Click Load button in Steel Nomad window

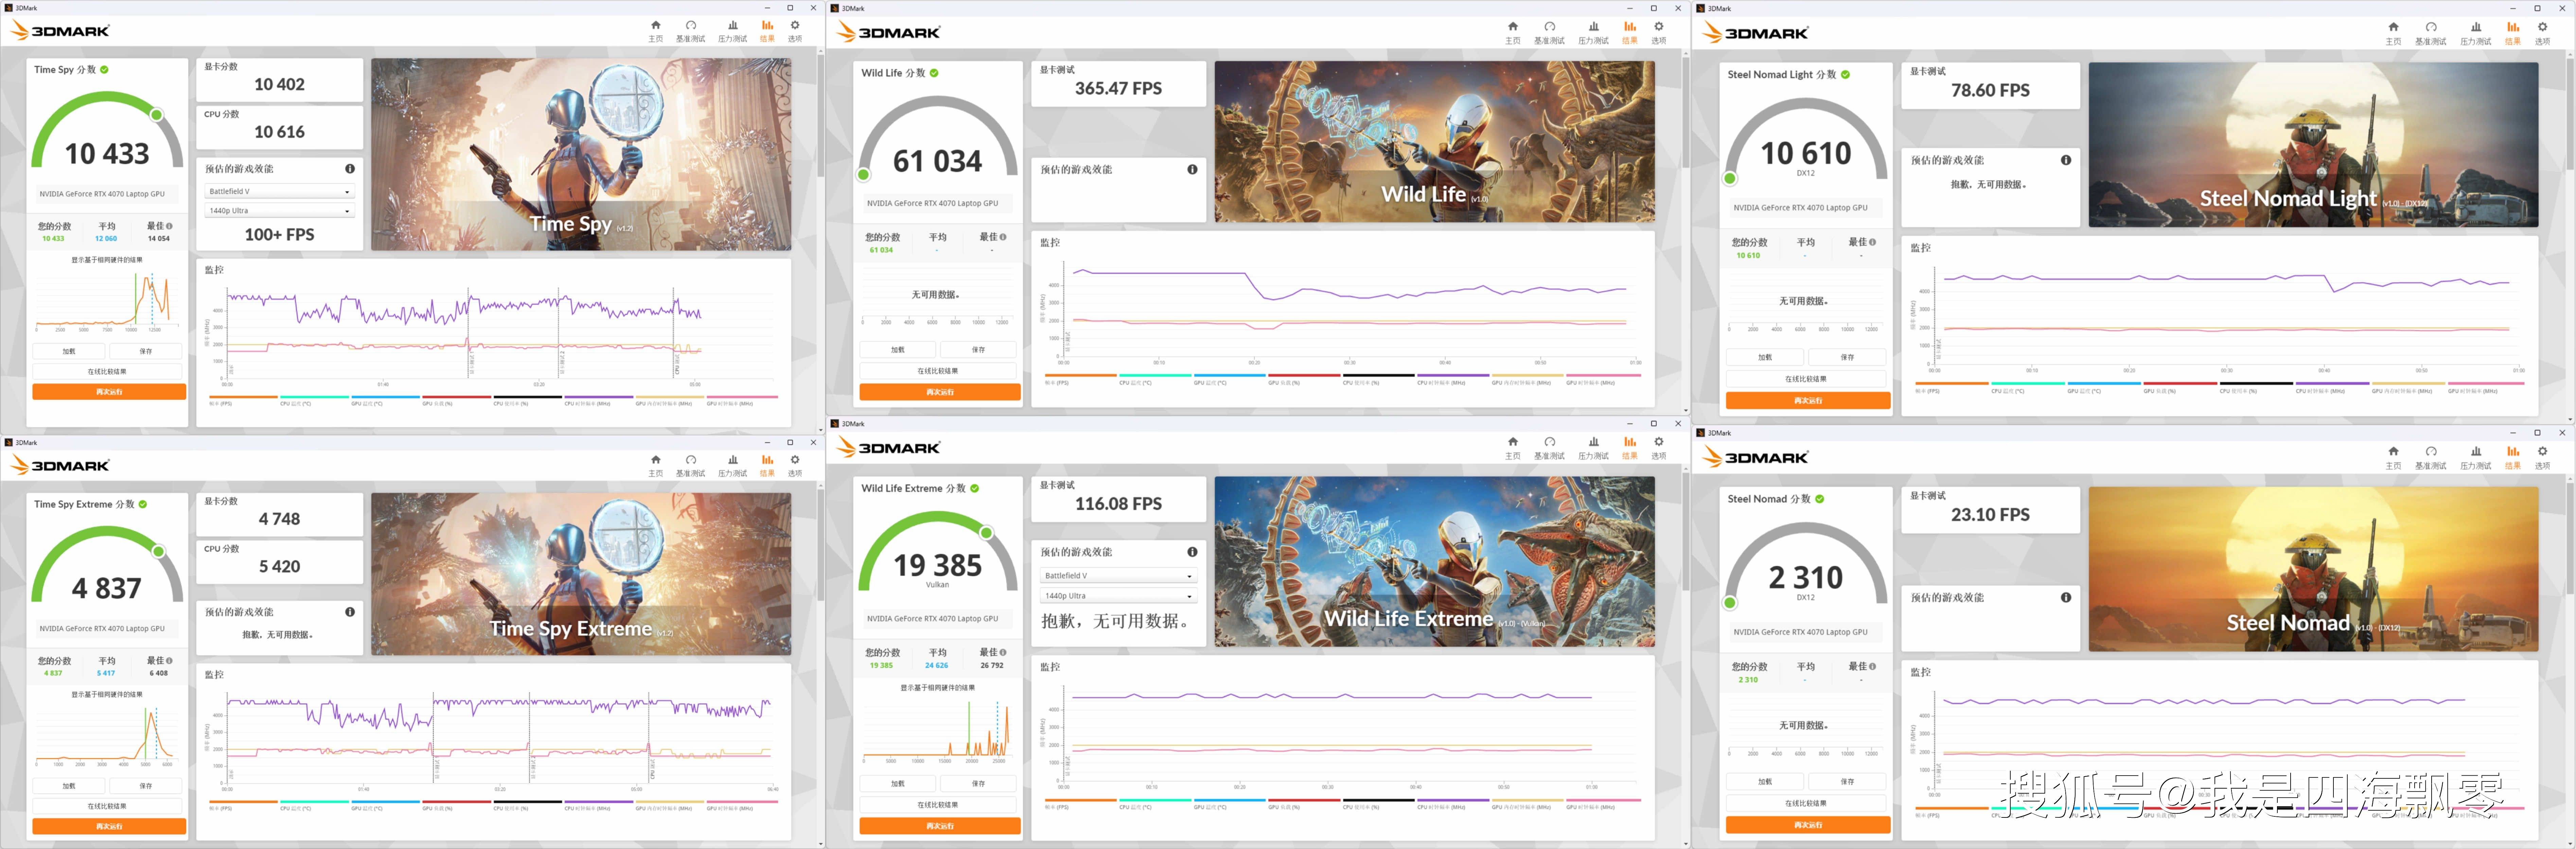coord(1765,782)
